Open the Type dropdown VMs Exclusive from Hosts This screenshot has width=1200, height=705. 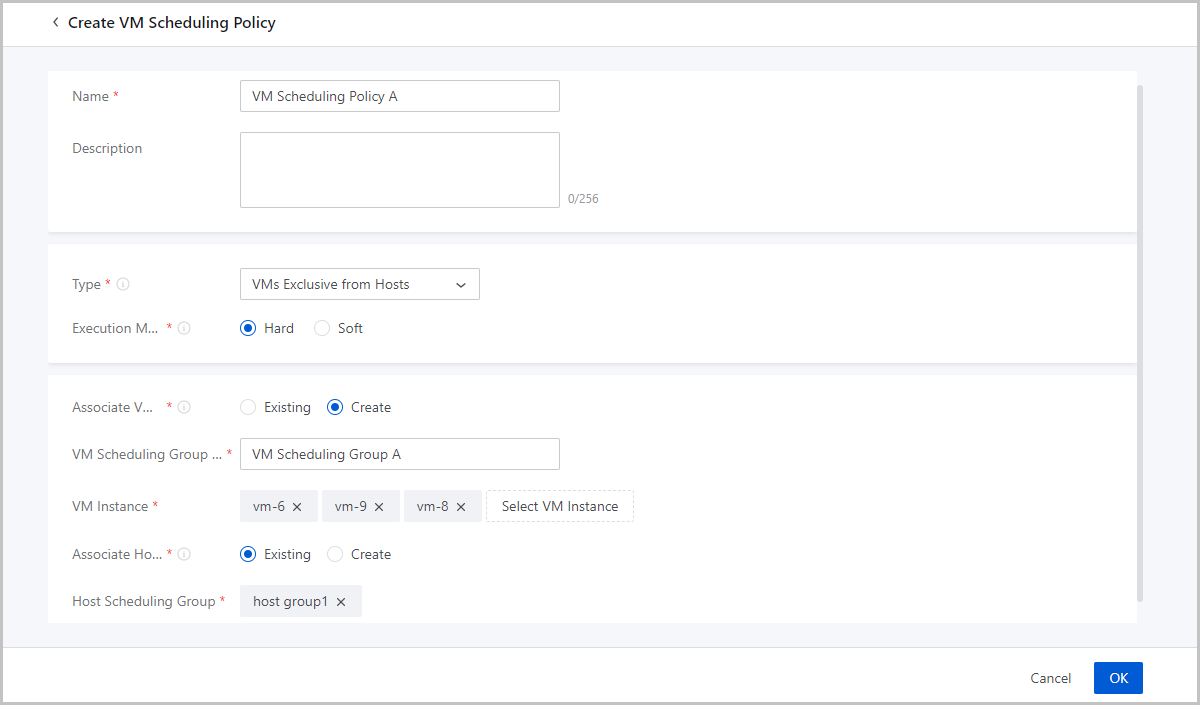pos(359,284)
